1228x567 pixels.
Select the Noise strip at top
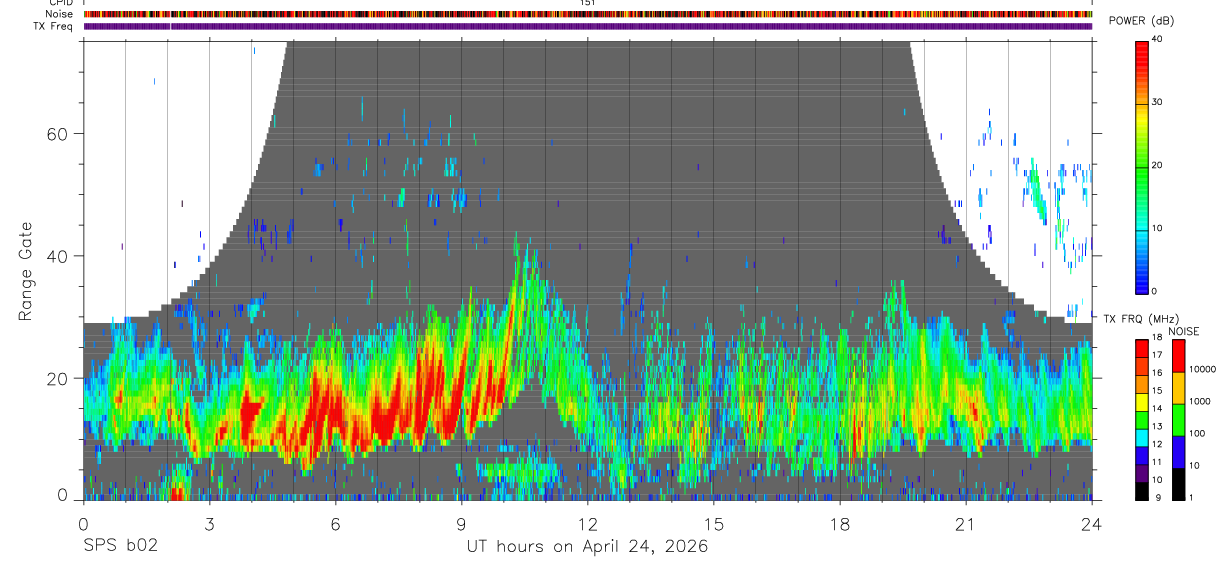[588, 14]
